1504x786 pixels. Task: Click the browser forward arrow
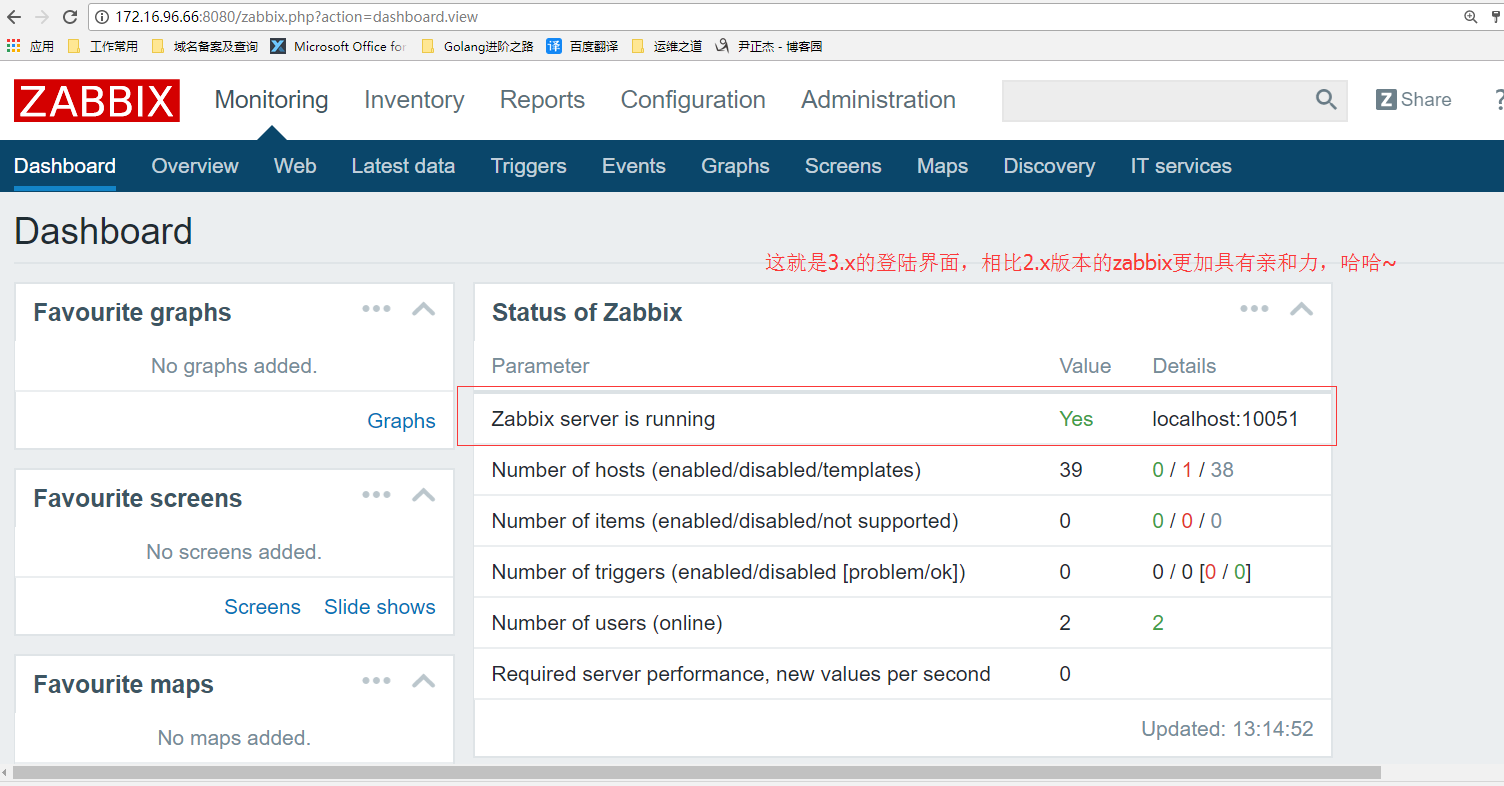42,17
